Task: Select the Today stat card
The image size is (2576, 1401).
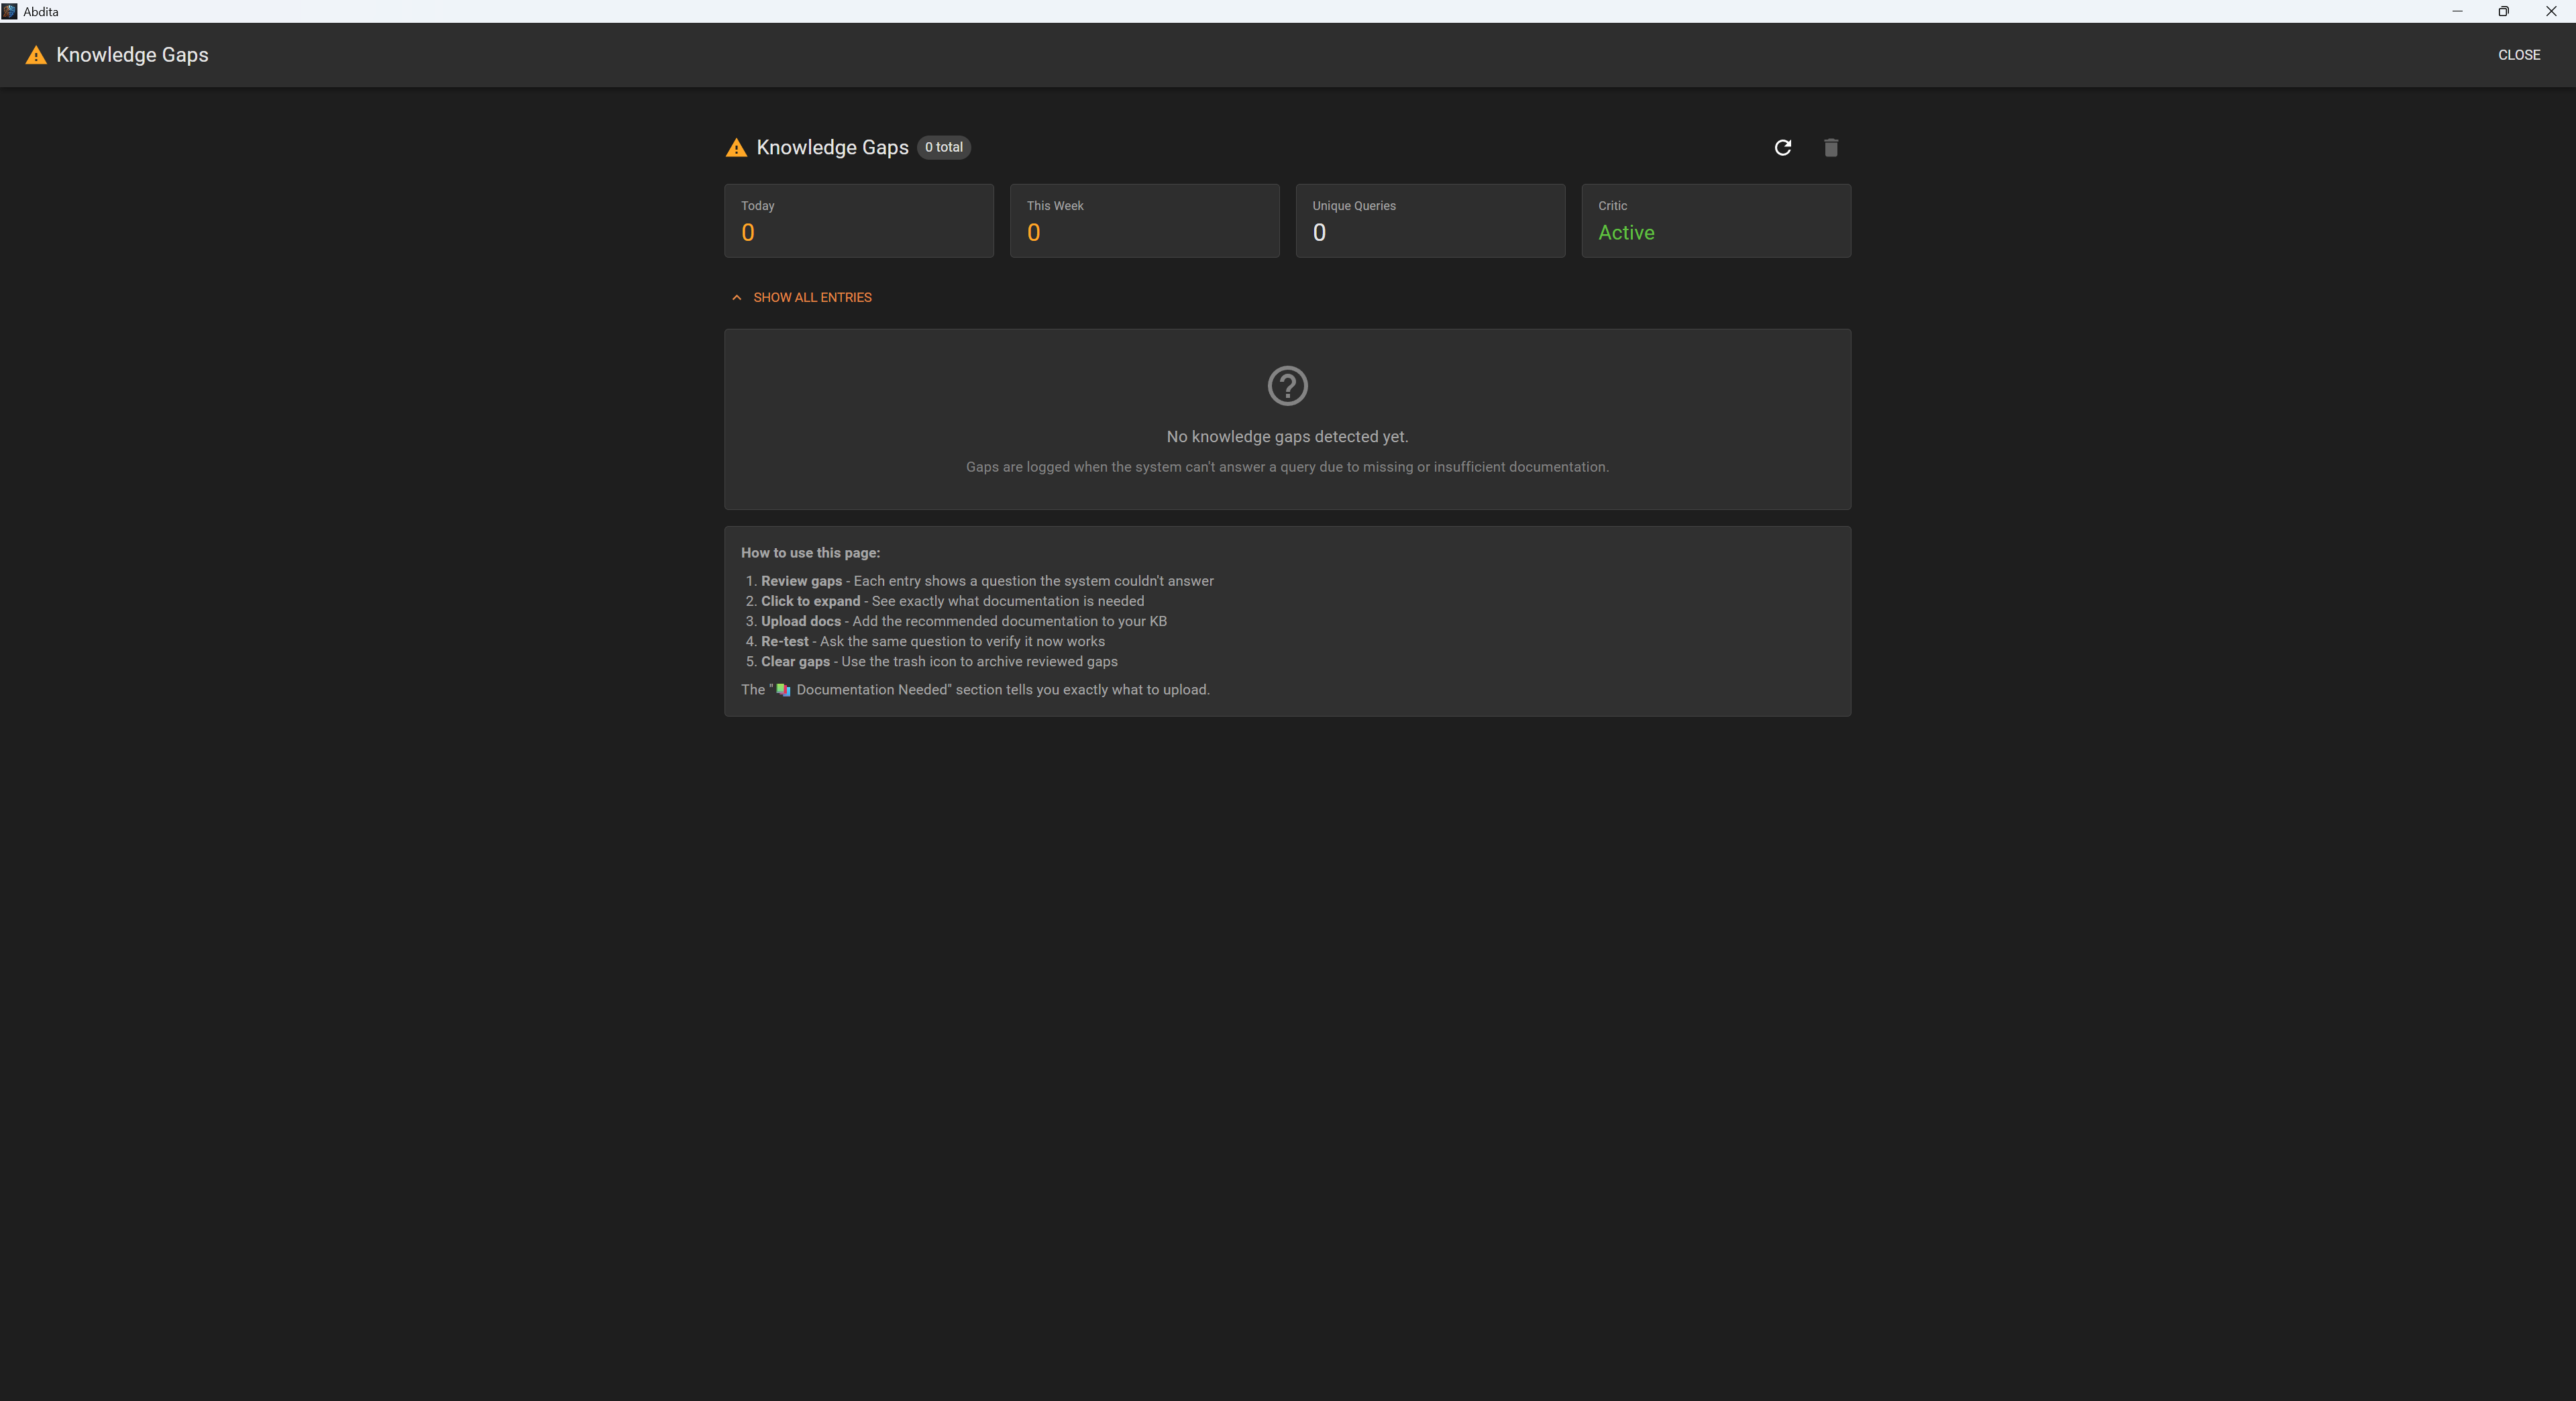Action: 858,221
